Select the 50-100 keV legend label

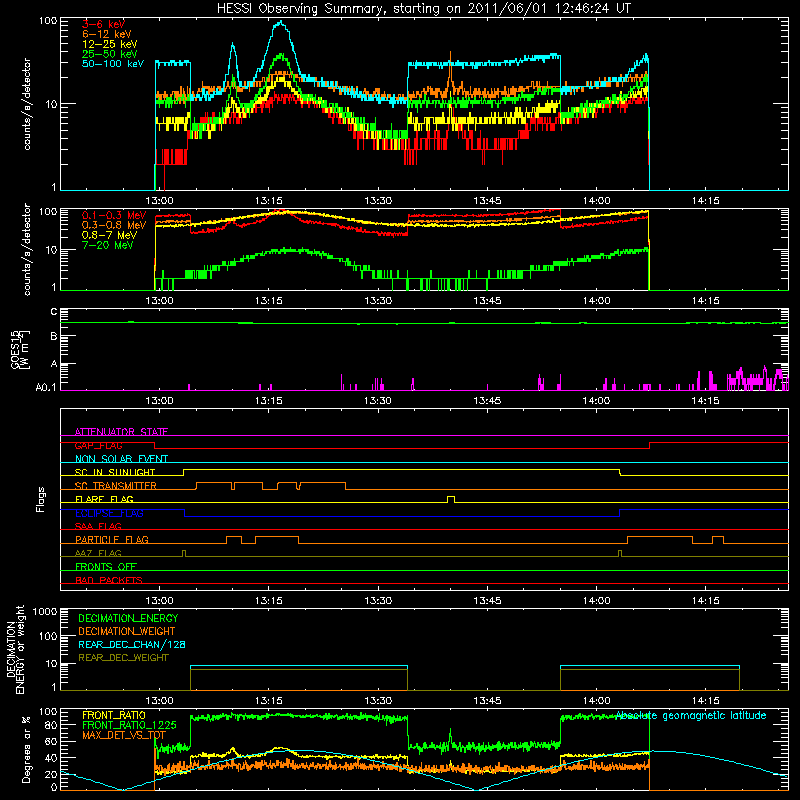click(x=113, y=64)
